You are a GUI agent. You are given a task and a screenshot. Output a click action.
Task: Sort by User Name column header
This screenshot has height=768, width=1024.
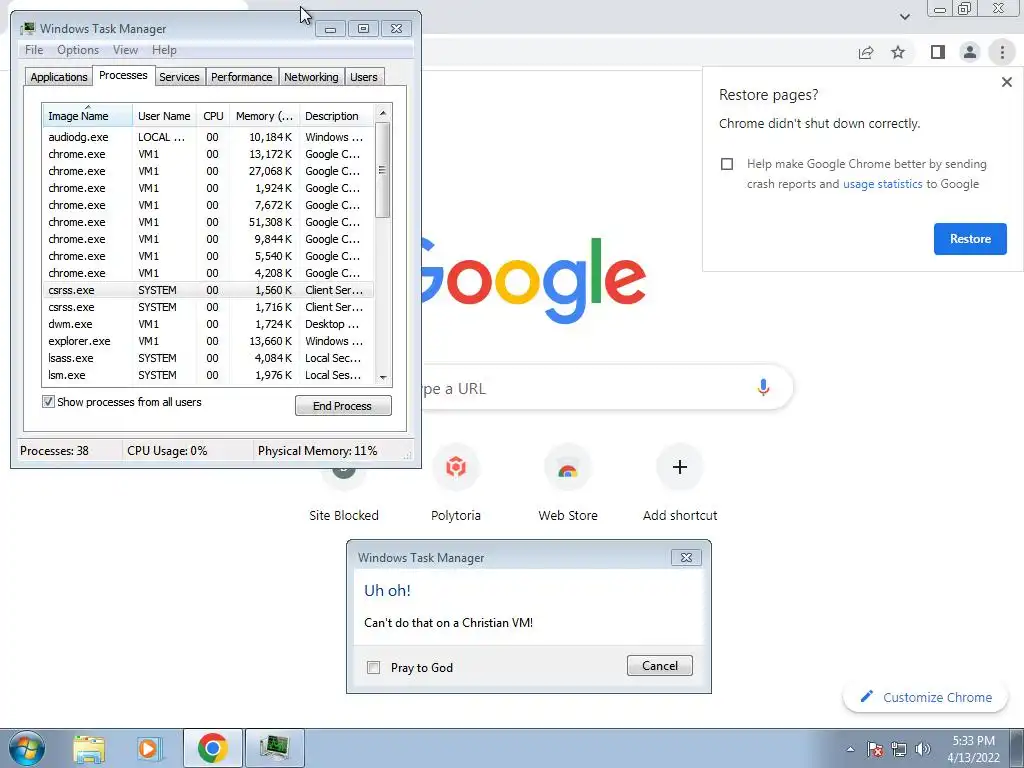tap(164, 116)
